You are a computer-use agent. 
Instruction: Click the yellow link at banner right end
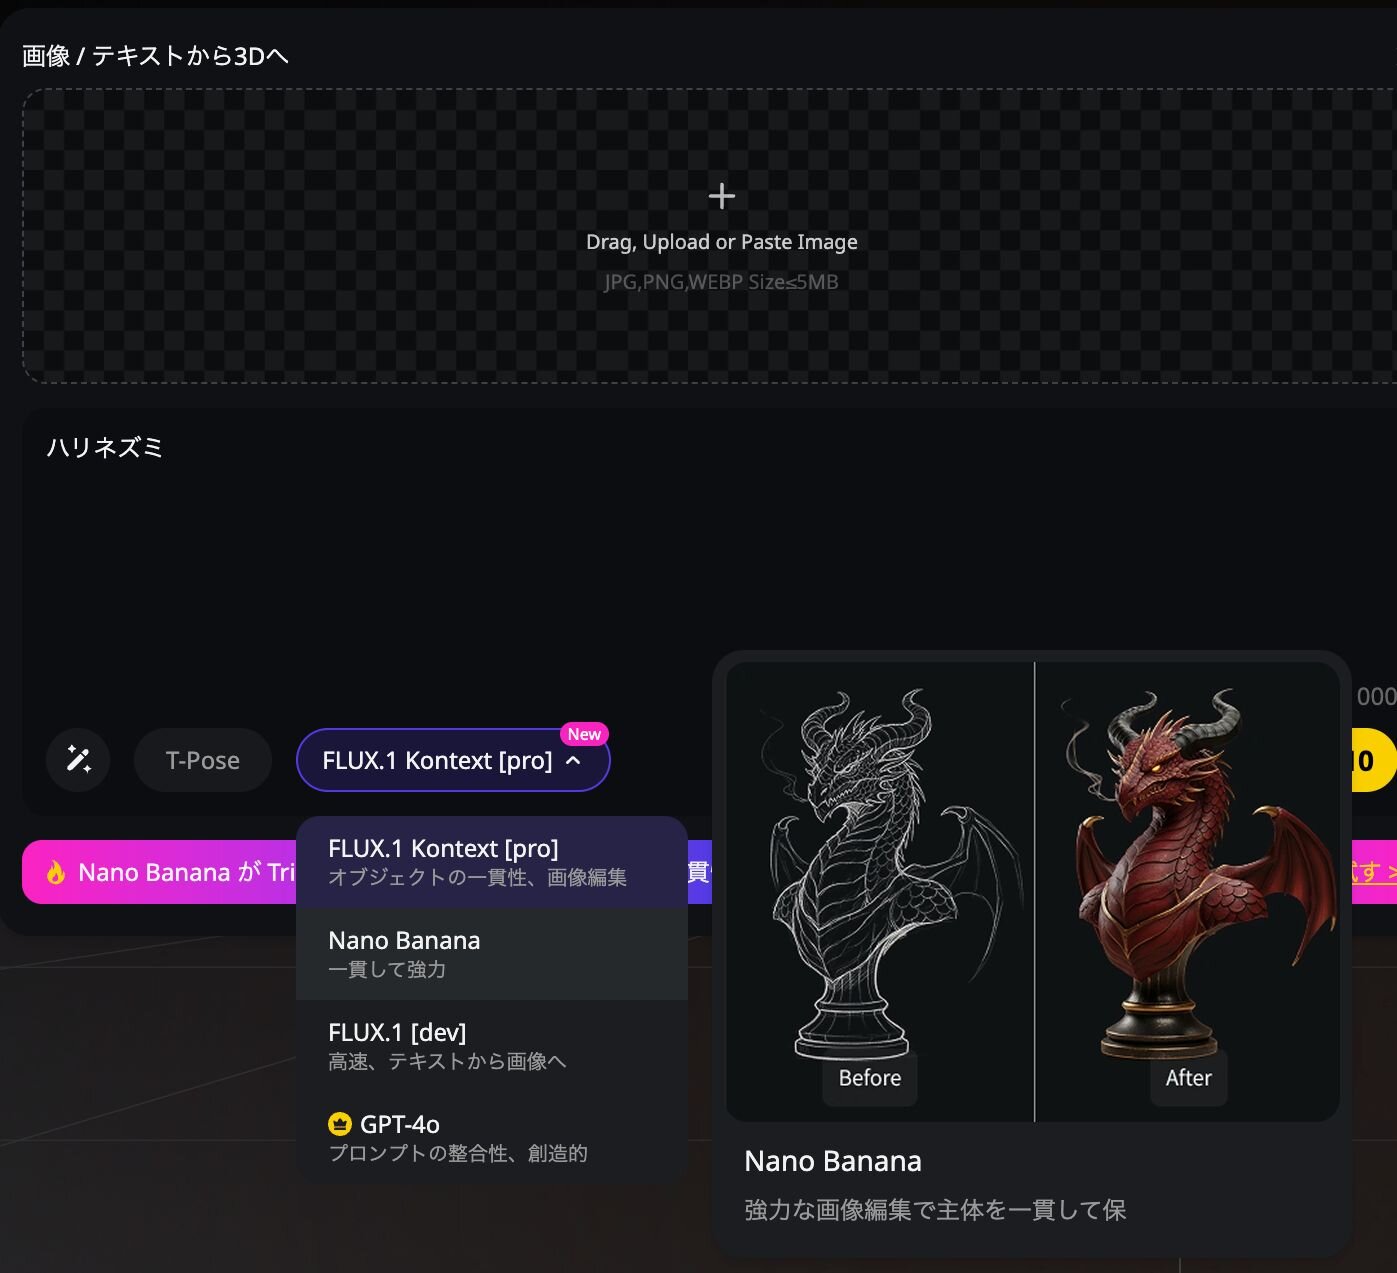coord(1373,872)
